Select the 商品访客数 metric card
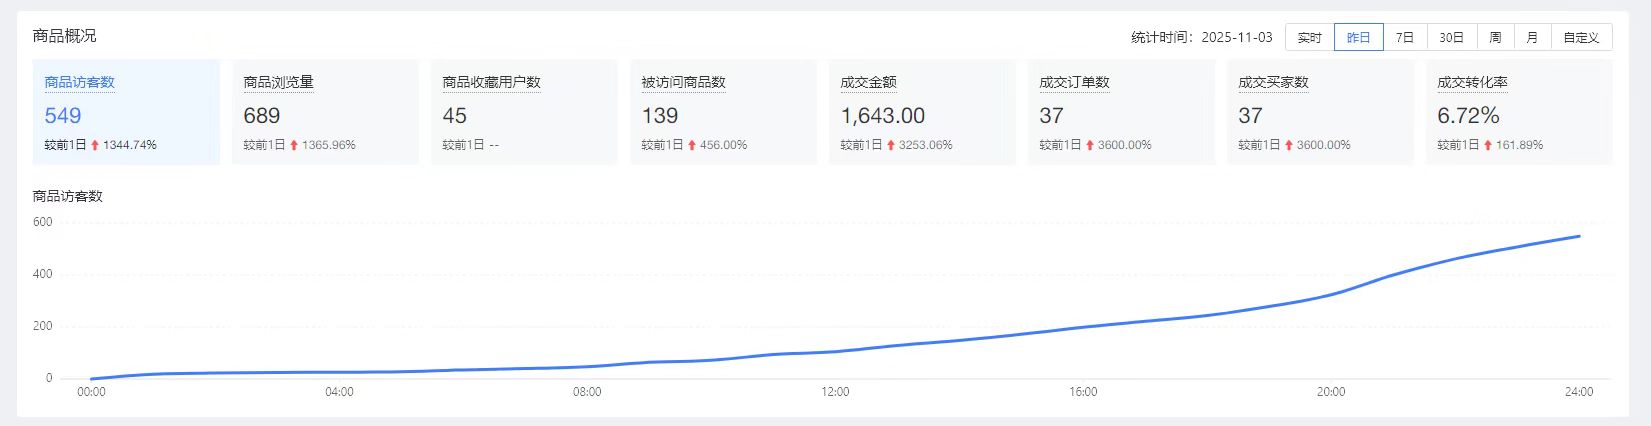Screen dimensions: 1651x426 tap(126, 112)
